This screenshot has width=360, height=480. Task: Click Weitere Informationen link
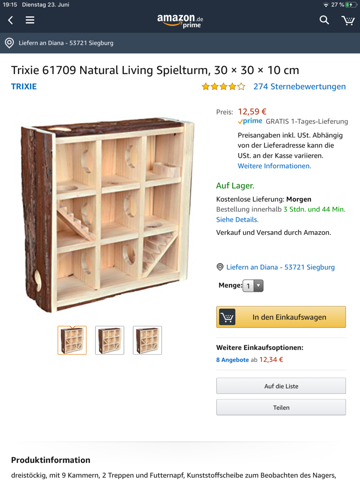point(274,166)
